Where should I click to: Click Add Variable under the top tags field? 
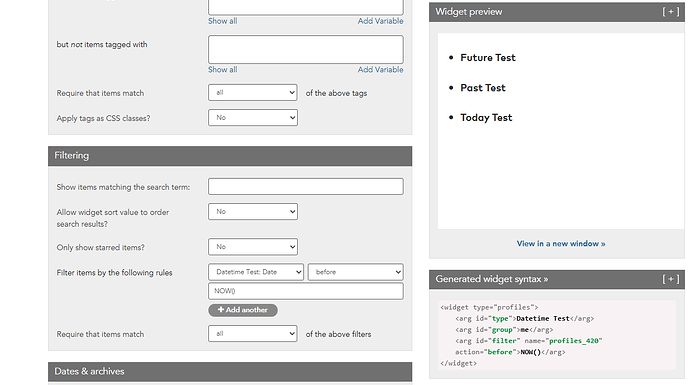tap(380, 21)
